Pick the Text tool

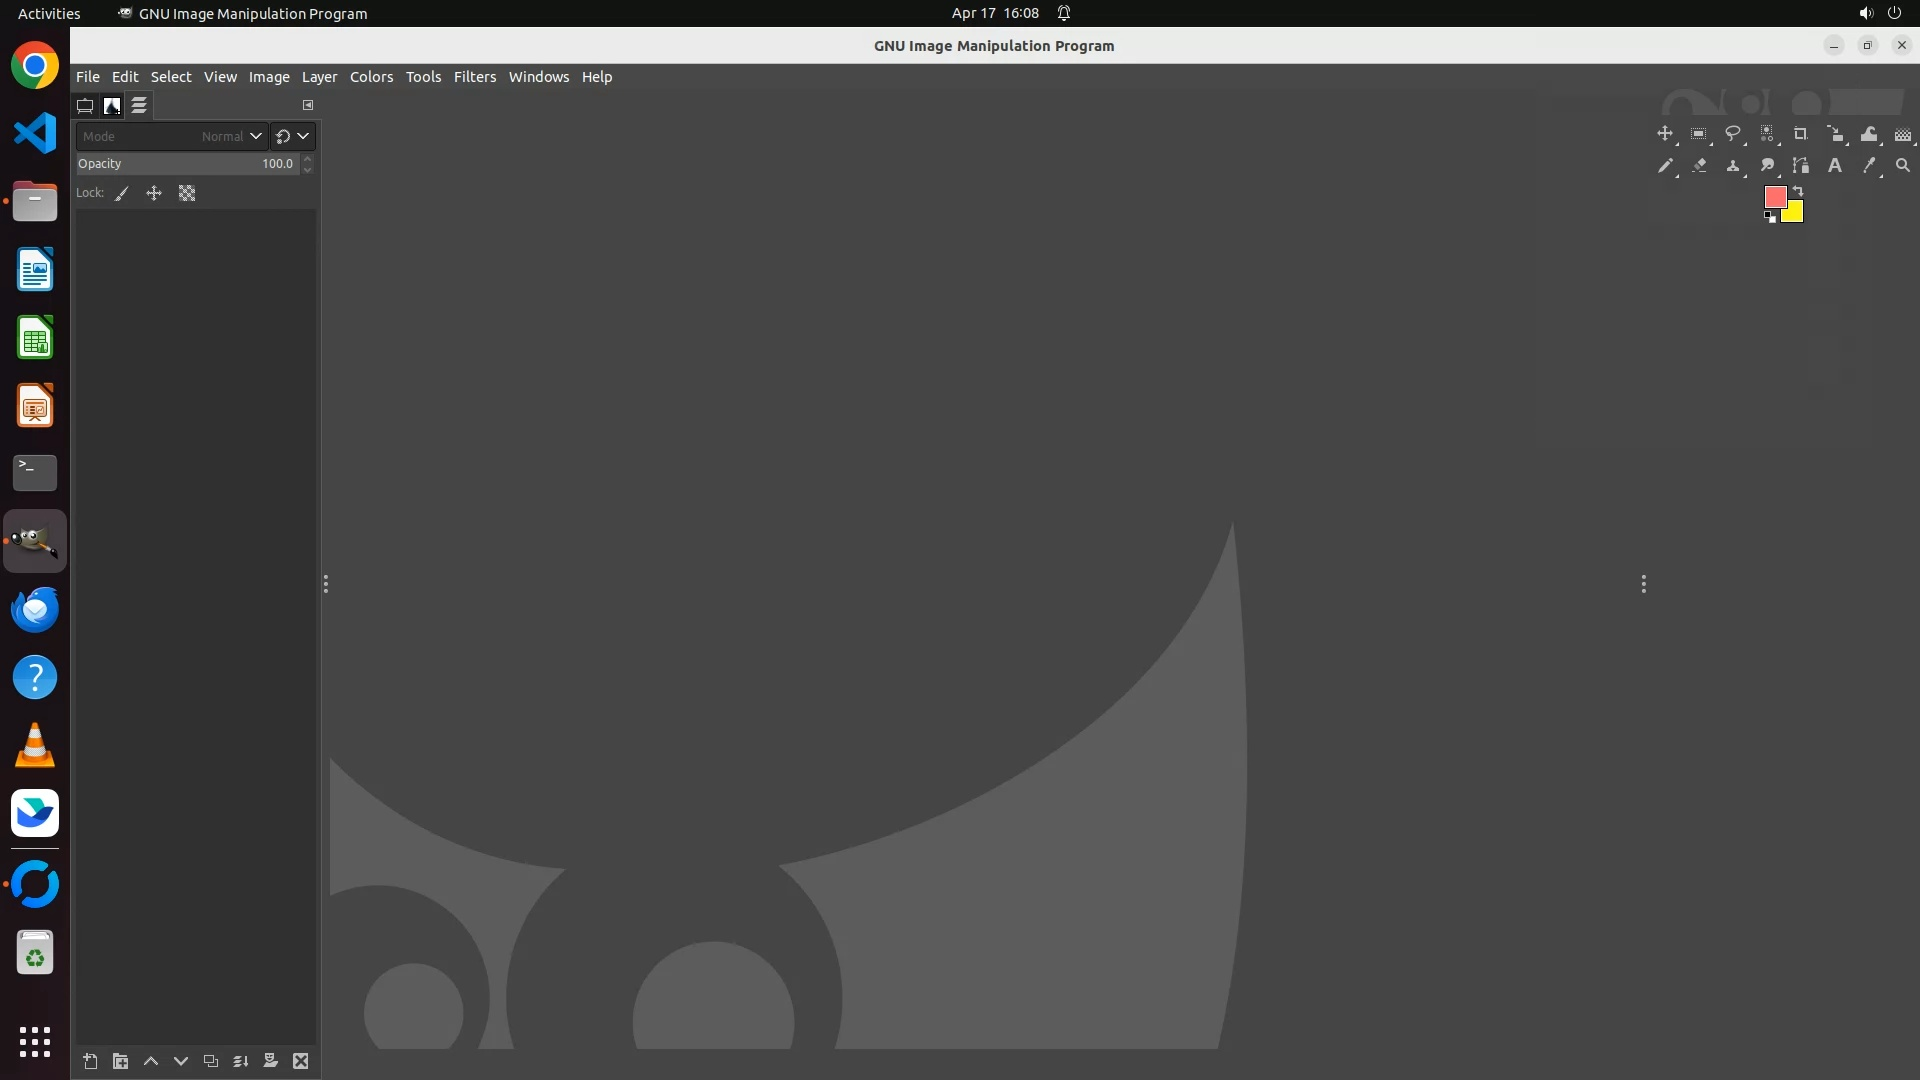coord(1834,166)
